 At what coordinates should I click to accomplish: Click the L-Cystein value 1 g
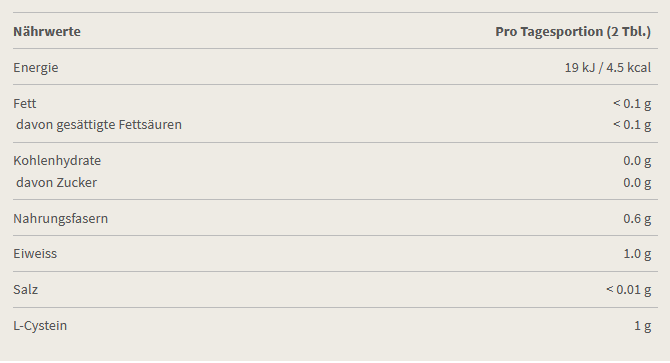click(643, 326)
